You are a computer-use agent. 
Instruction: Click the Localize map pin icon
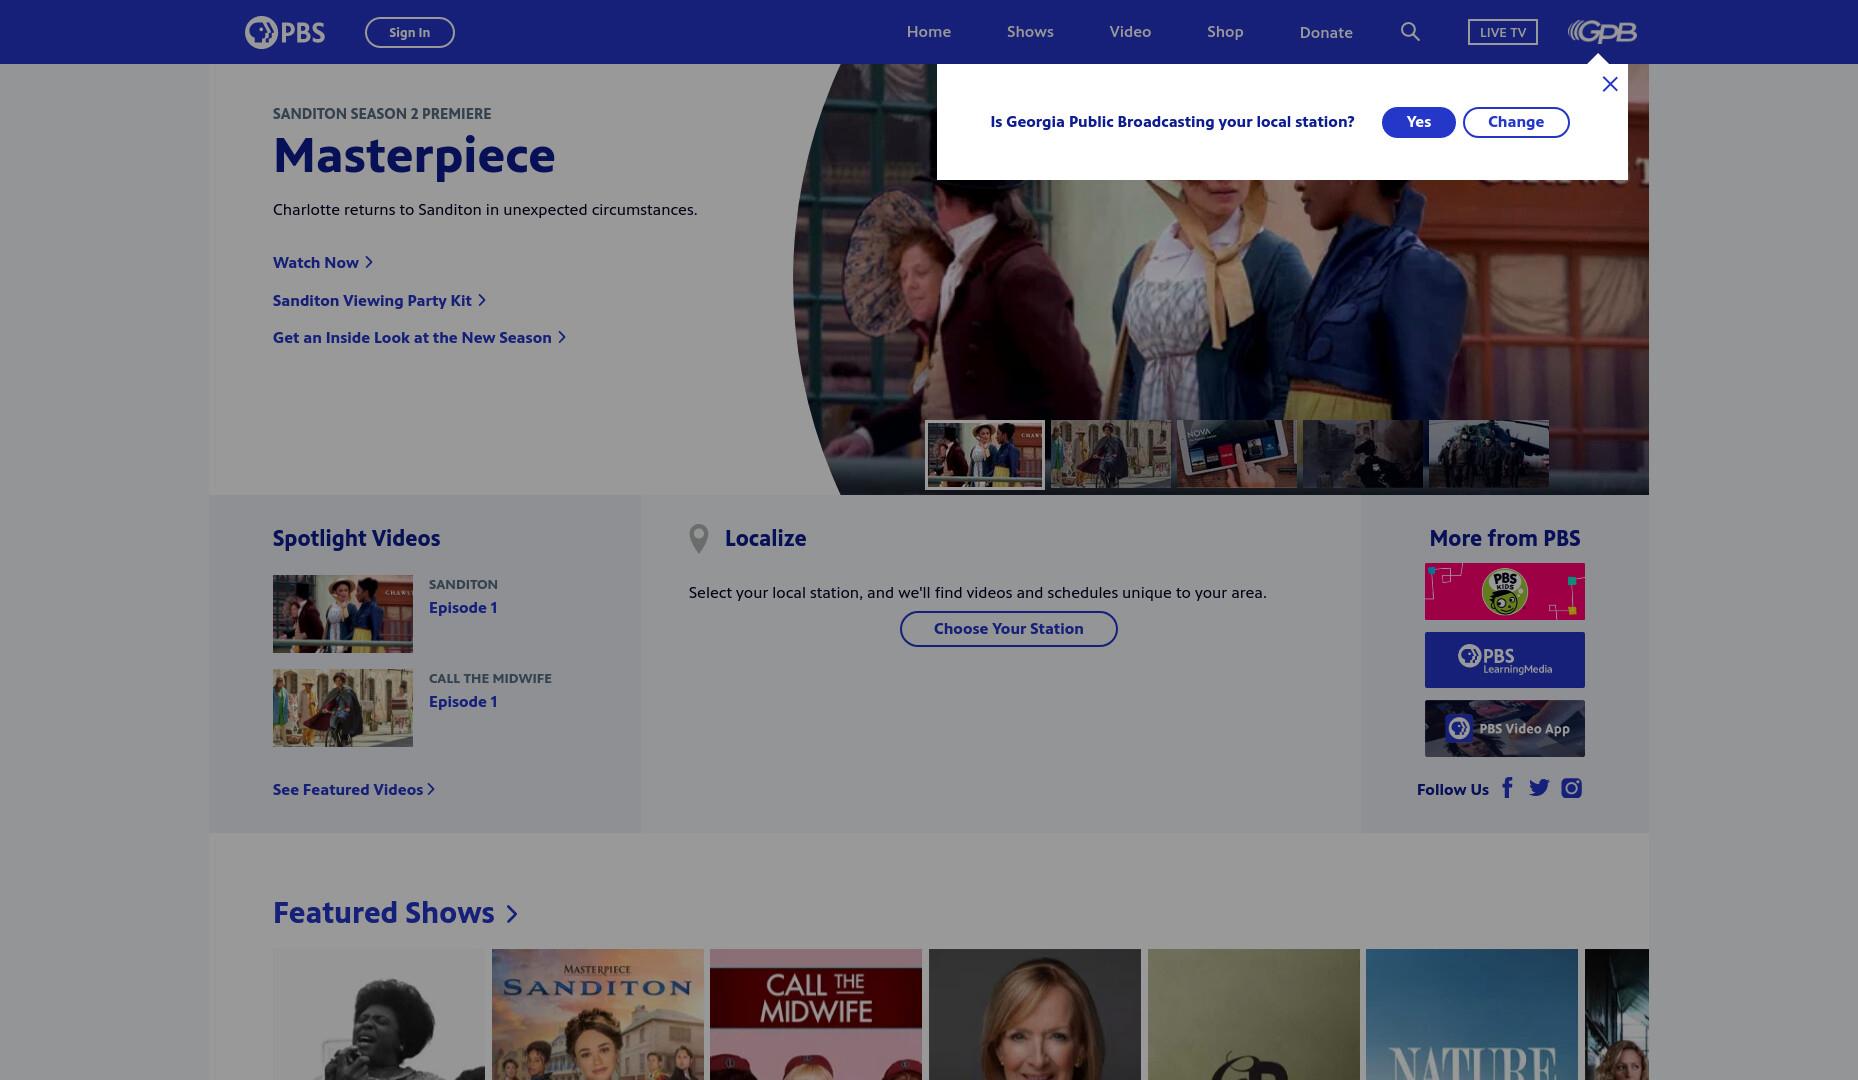click(x=699, y=539)
